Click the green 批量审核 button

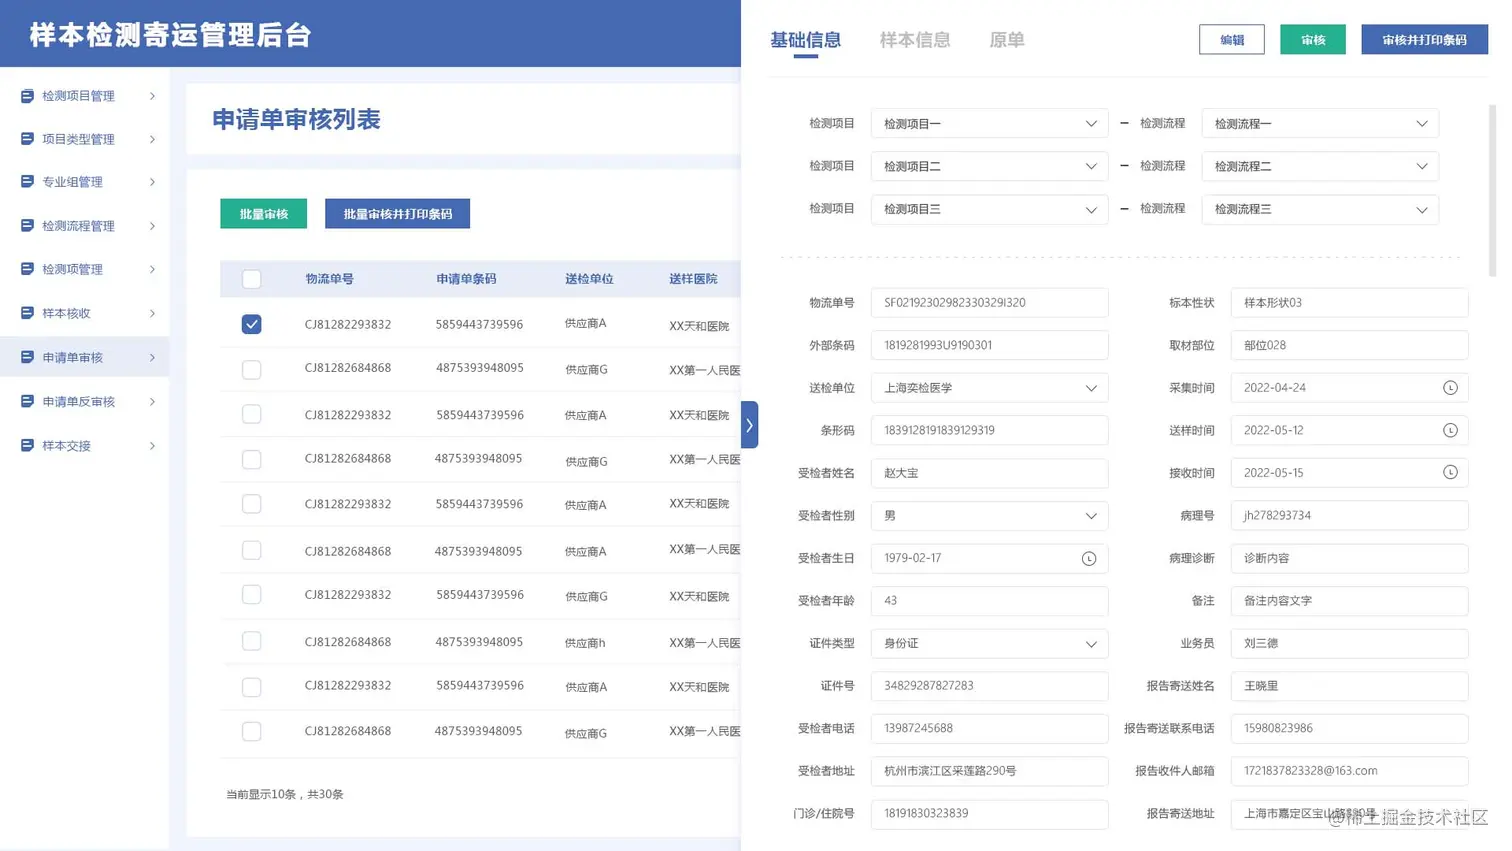[264, 213]
